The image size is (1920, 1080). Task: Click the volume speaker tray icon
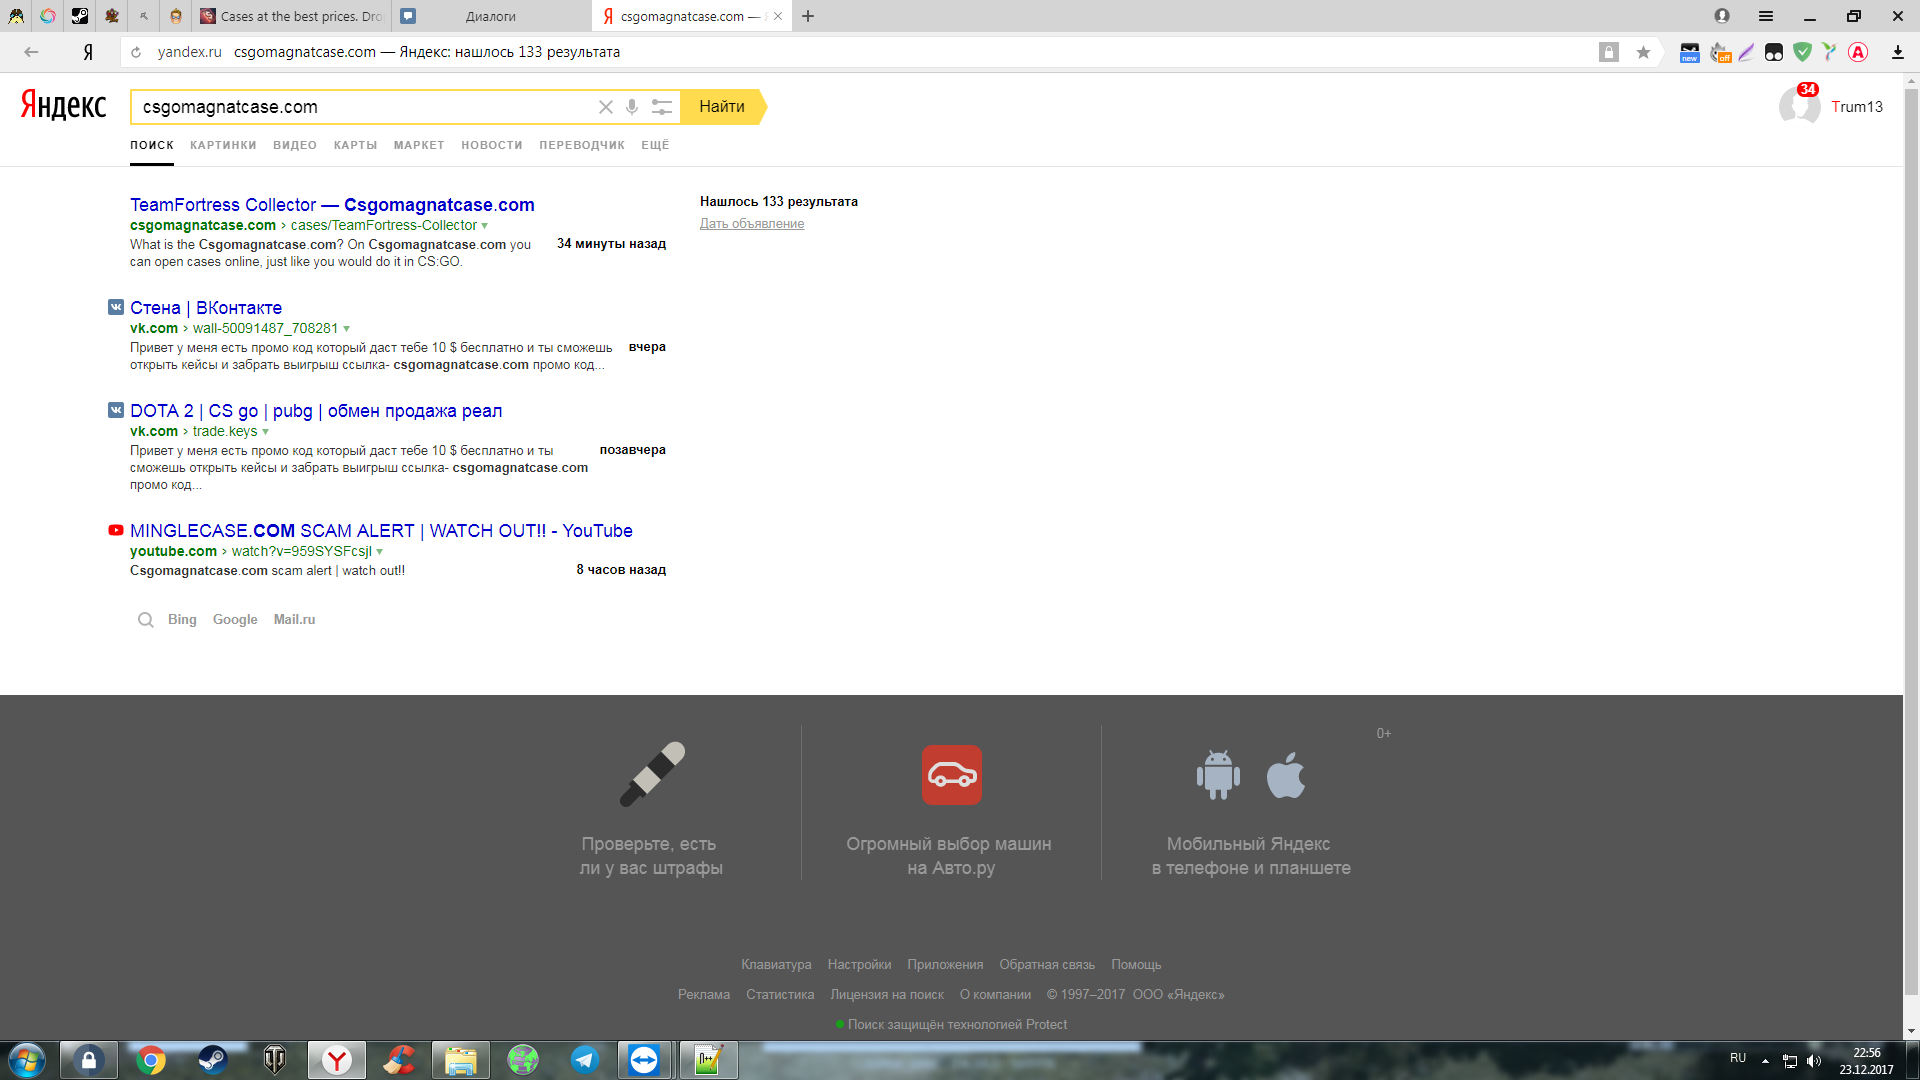click(1814, 1061)
